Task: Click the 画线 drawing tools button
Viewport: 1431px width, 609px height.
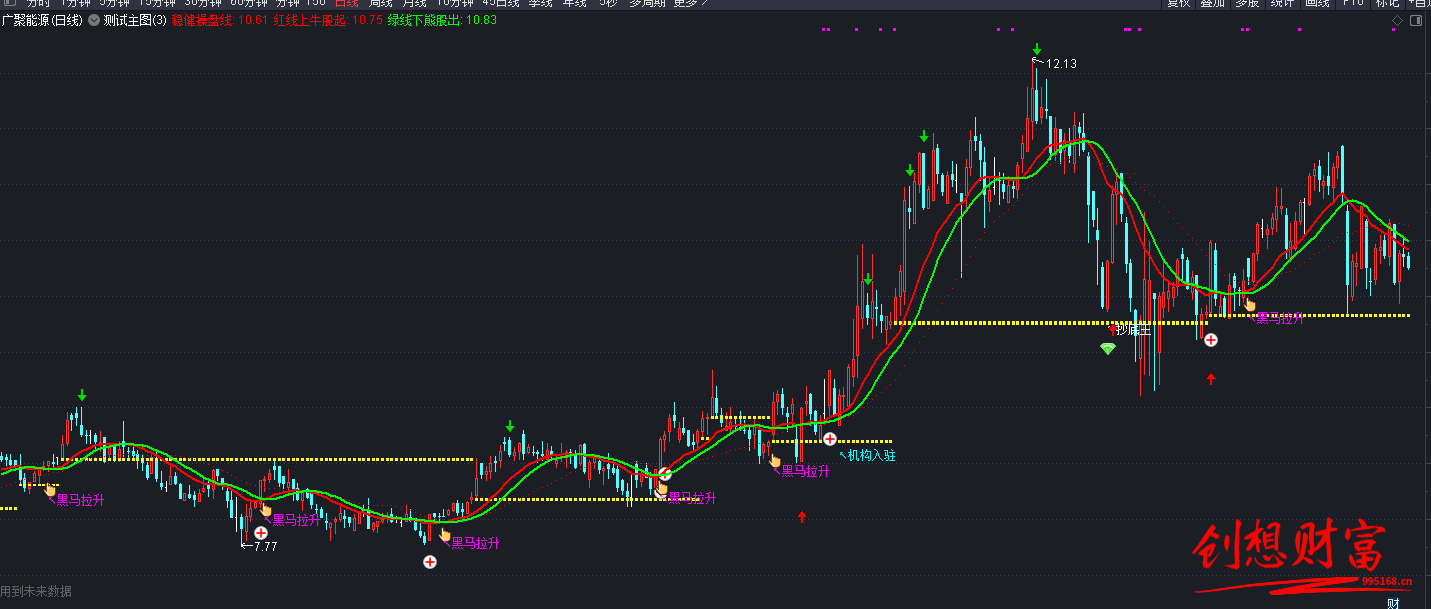Action: click(1317, 4)
